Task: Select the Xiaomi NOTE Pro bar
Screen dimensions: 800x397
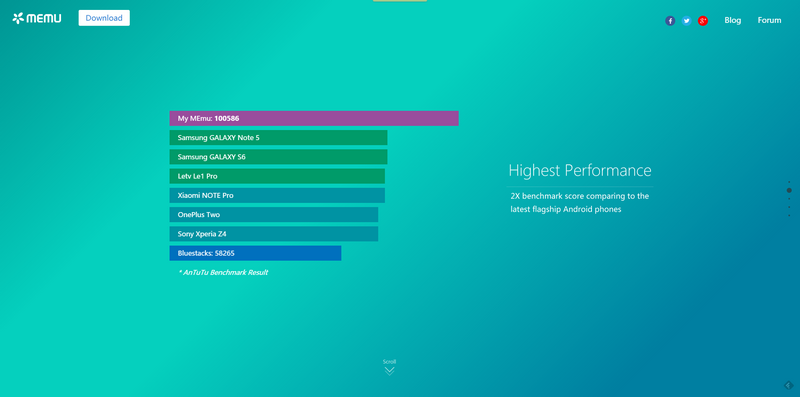Action: pyautogui.click(x=277, y=195)
